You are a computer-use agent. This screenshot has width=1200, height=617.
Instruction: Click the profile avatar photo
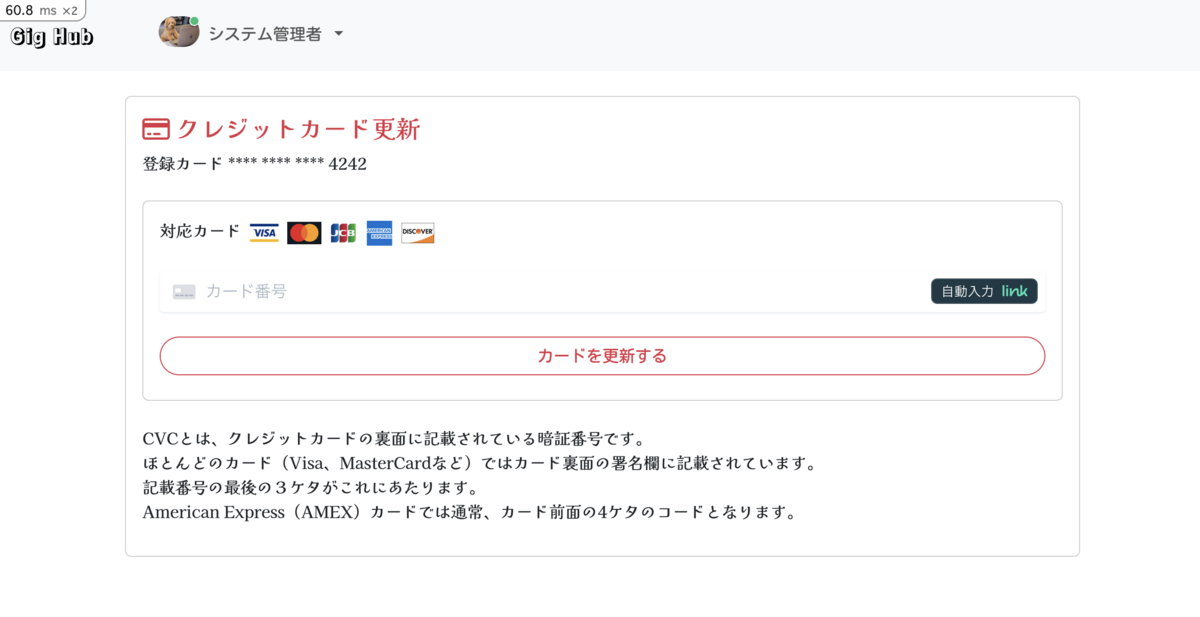[178, 32]
